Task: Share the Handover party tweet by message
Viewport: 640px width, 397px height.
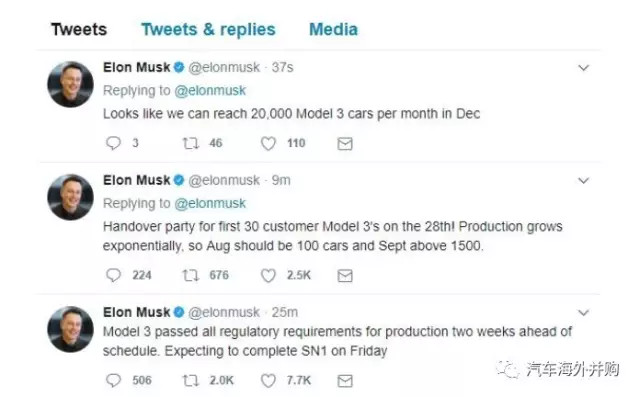Action: [x=345, y=276]
